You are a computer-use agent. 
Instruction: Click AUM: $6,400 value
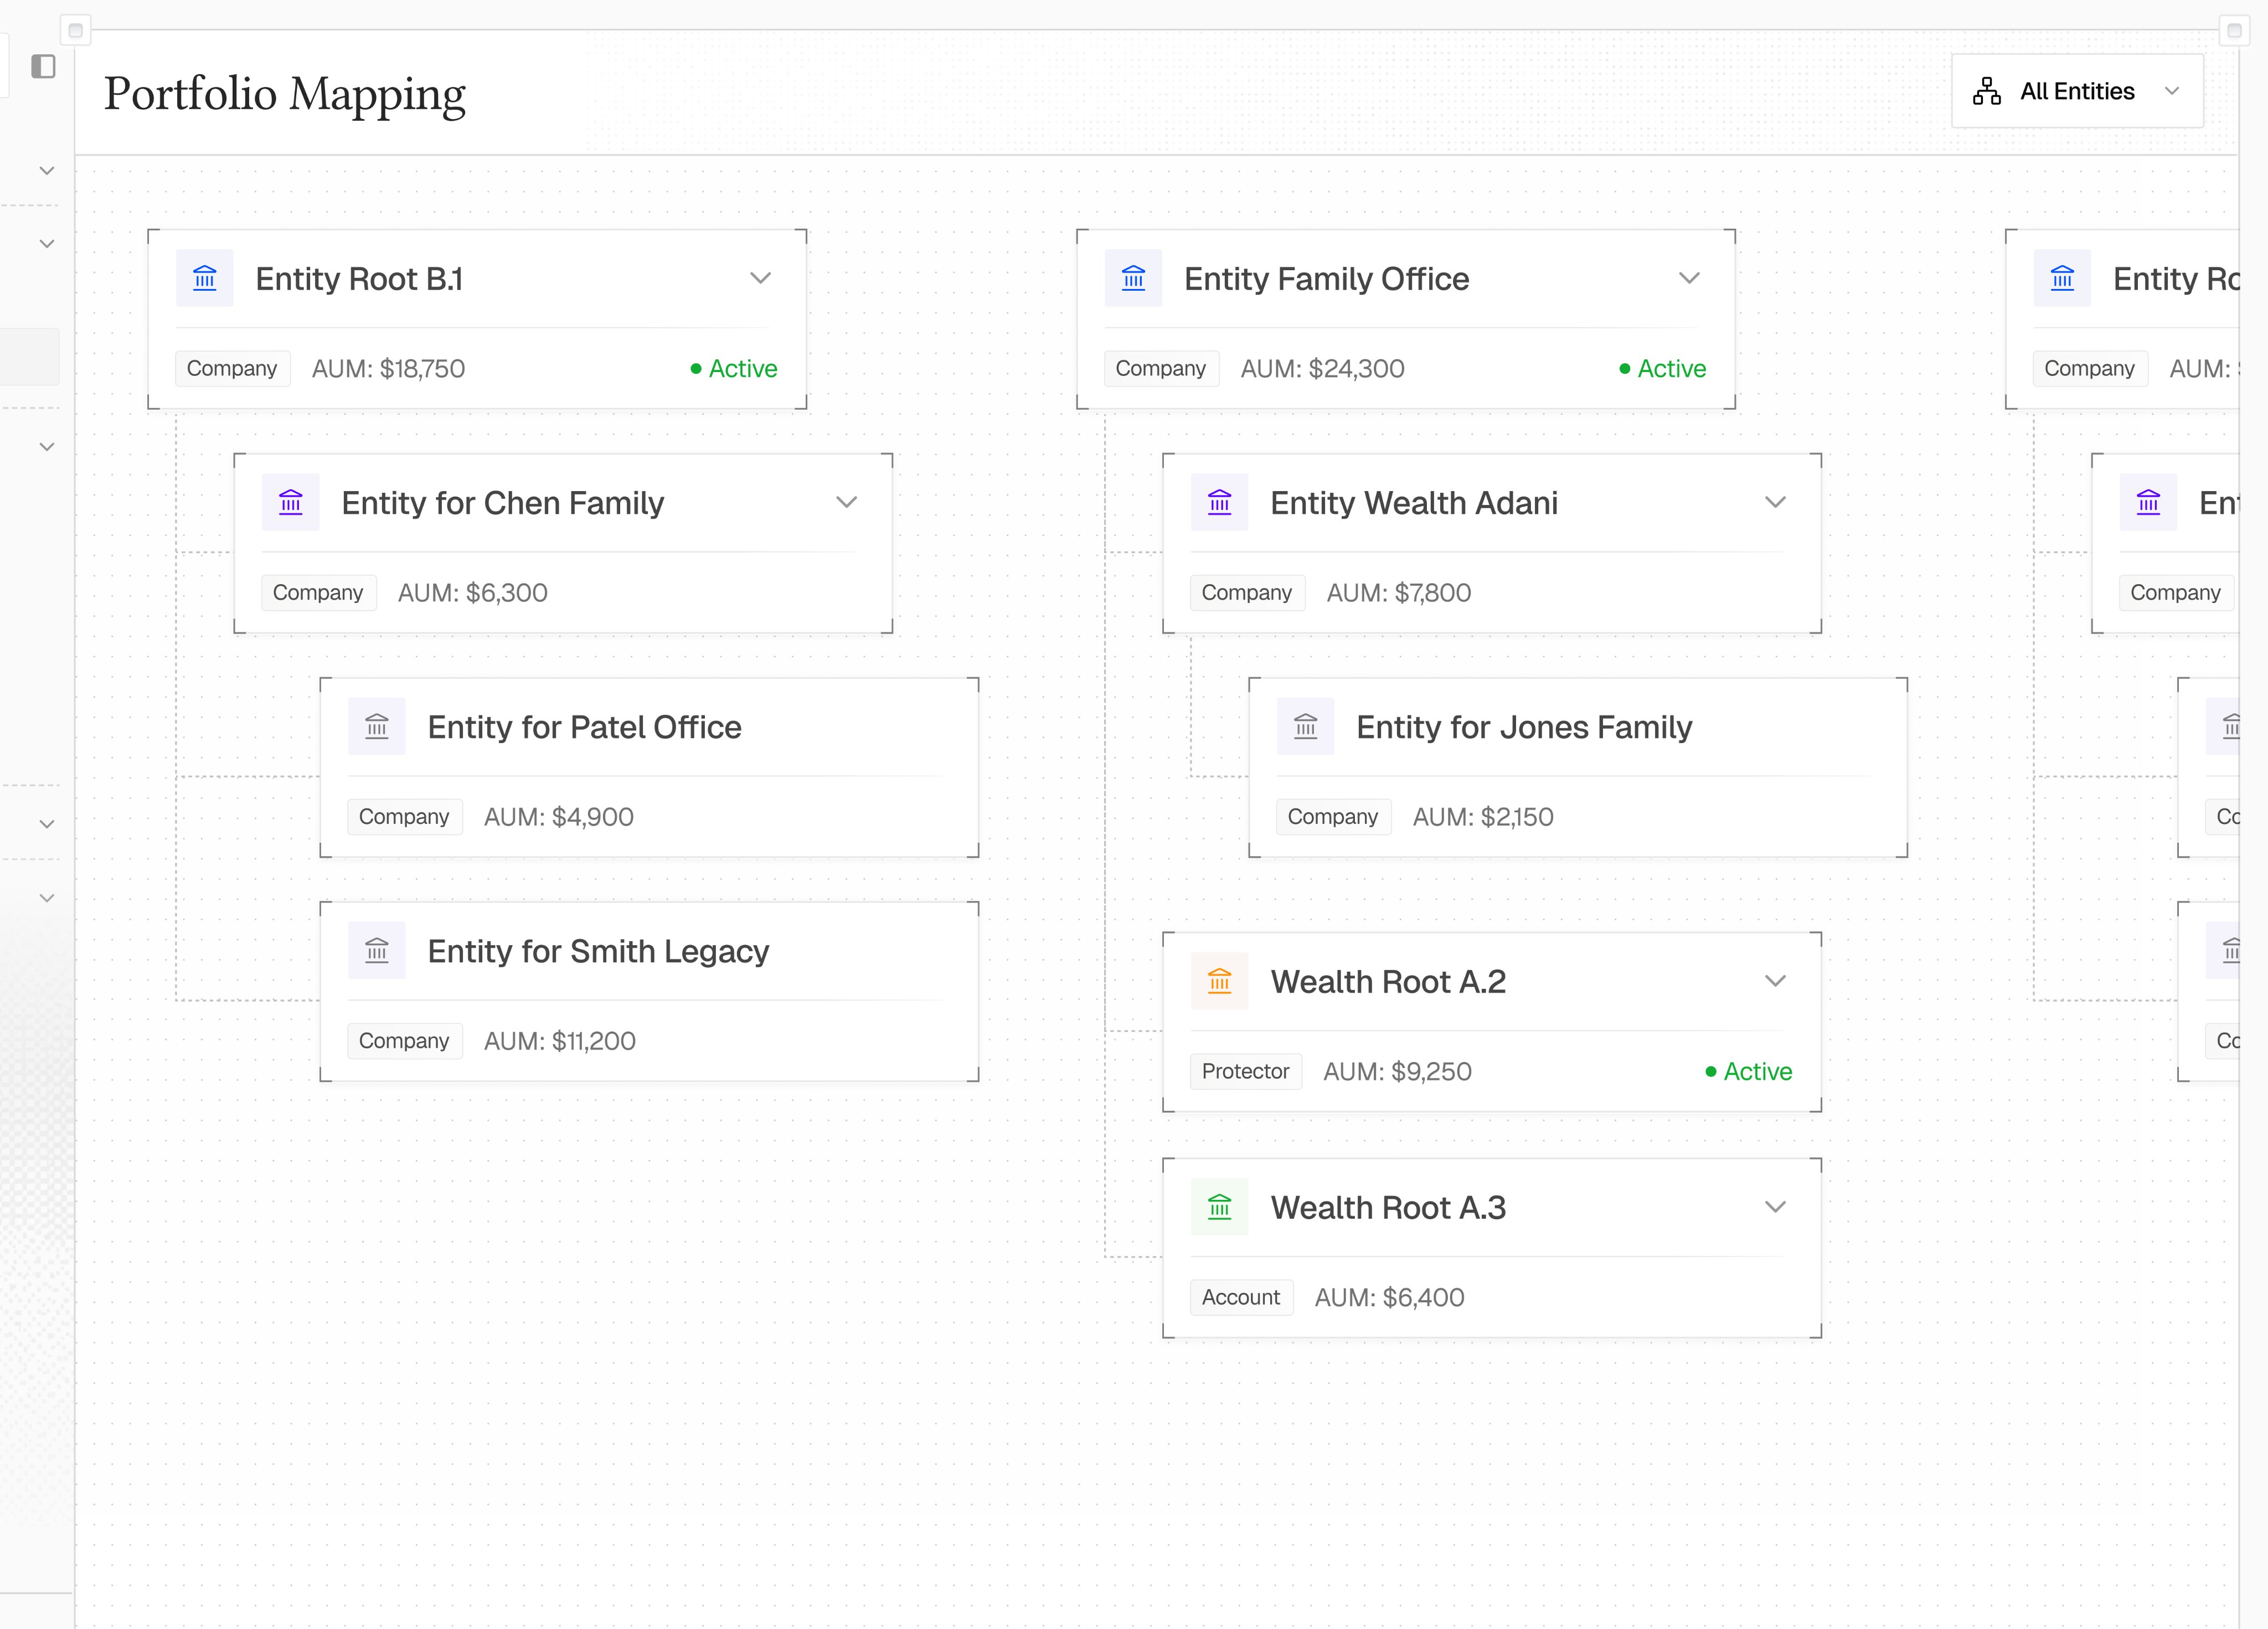[1389, 1297]
